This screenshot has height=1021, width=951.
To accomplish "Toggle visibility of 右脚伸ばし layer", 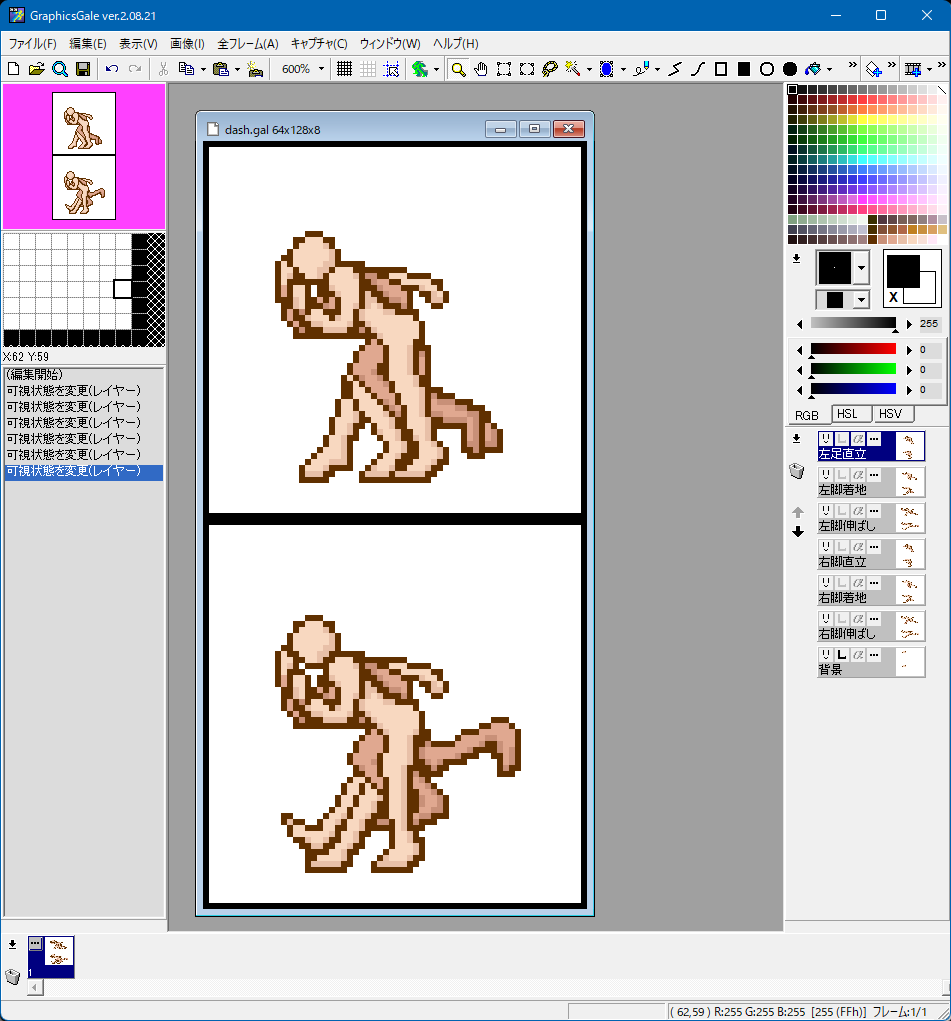I will point(826,618).
